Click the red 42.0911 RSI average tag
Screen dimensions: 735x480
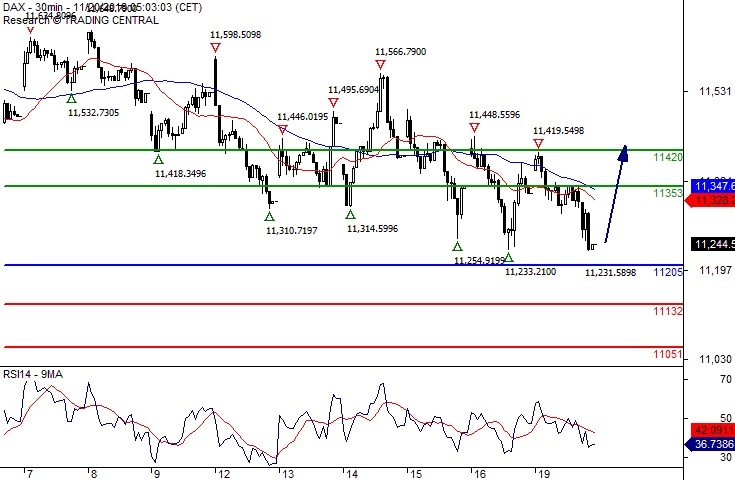[x=713, y=430]
